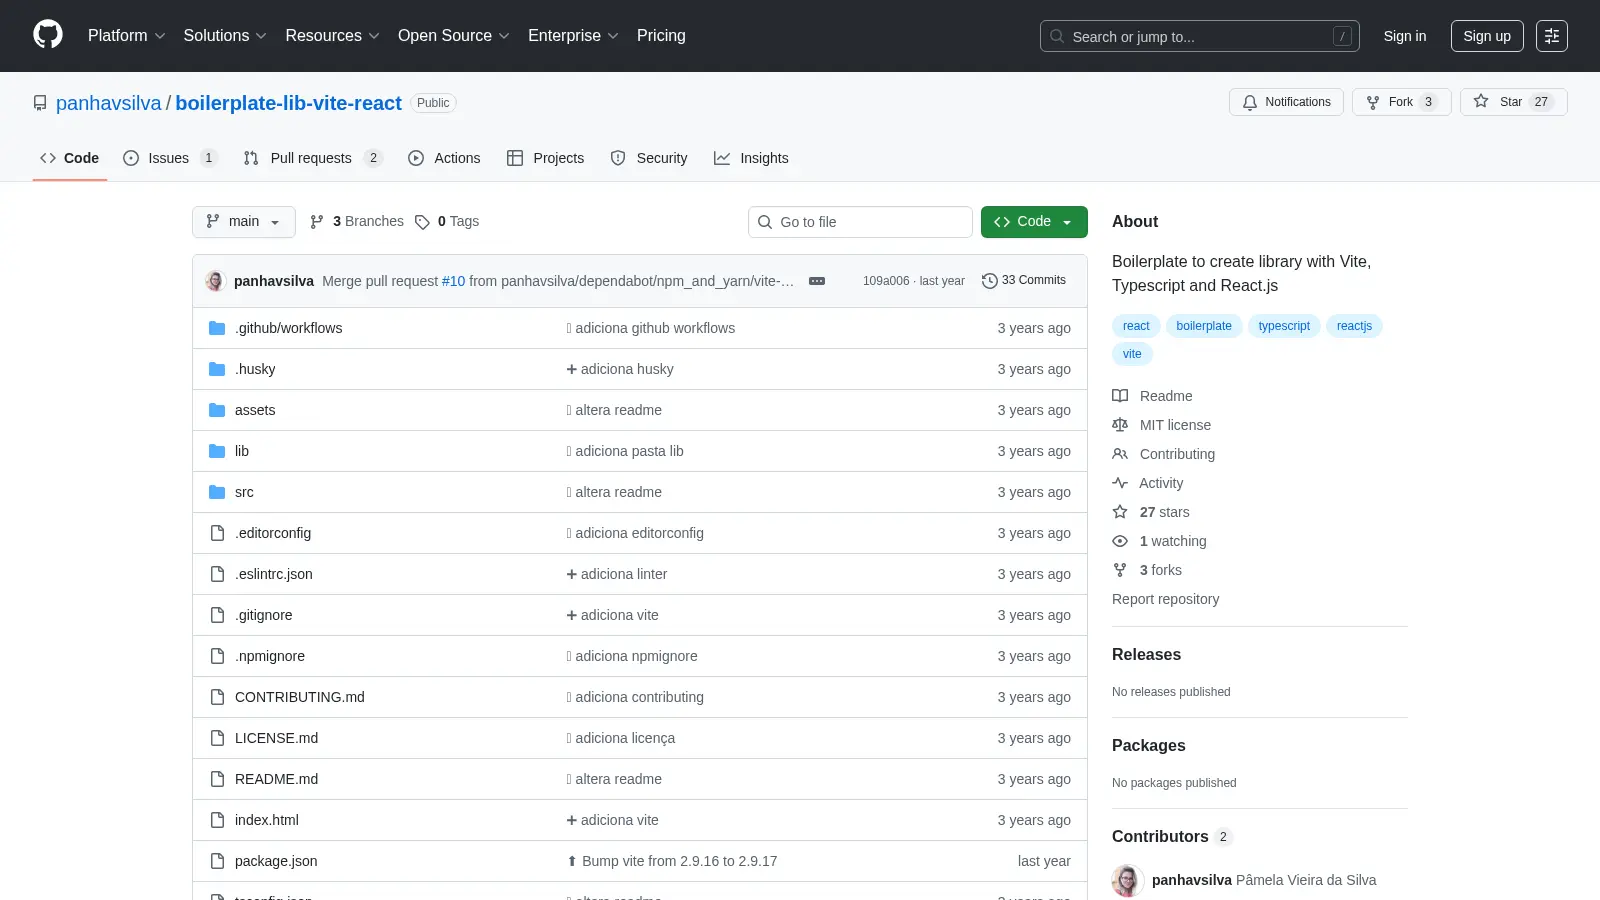Switch to the Issues tab
The width and height of the screenshot is (1600, 900).
pos(170,158)
